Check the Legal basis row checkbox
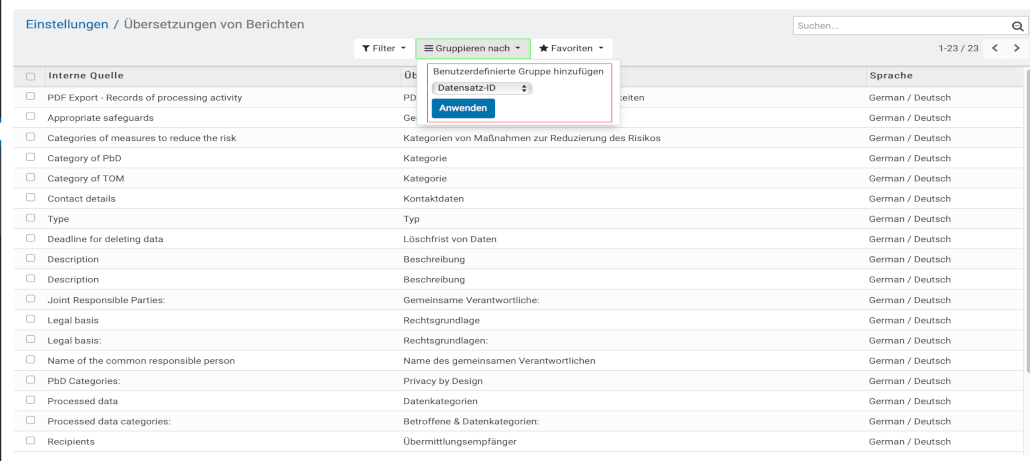Viewport: 1030px width, 461px height. coord(30,320)
